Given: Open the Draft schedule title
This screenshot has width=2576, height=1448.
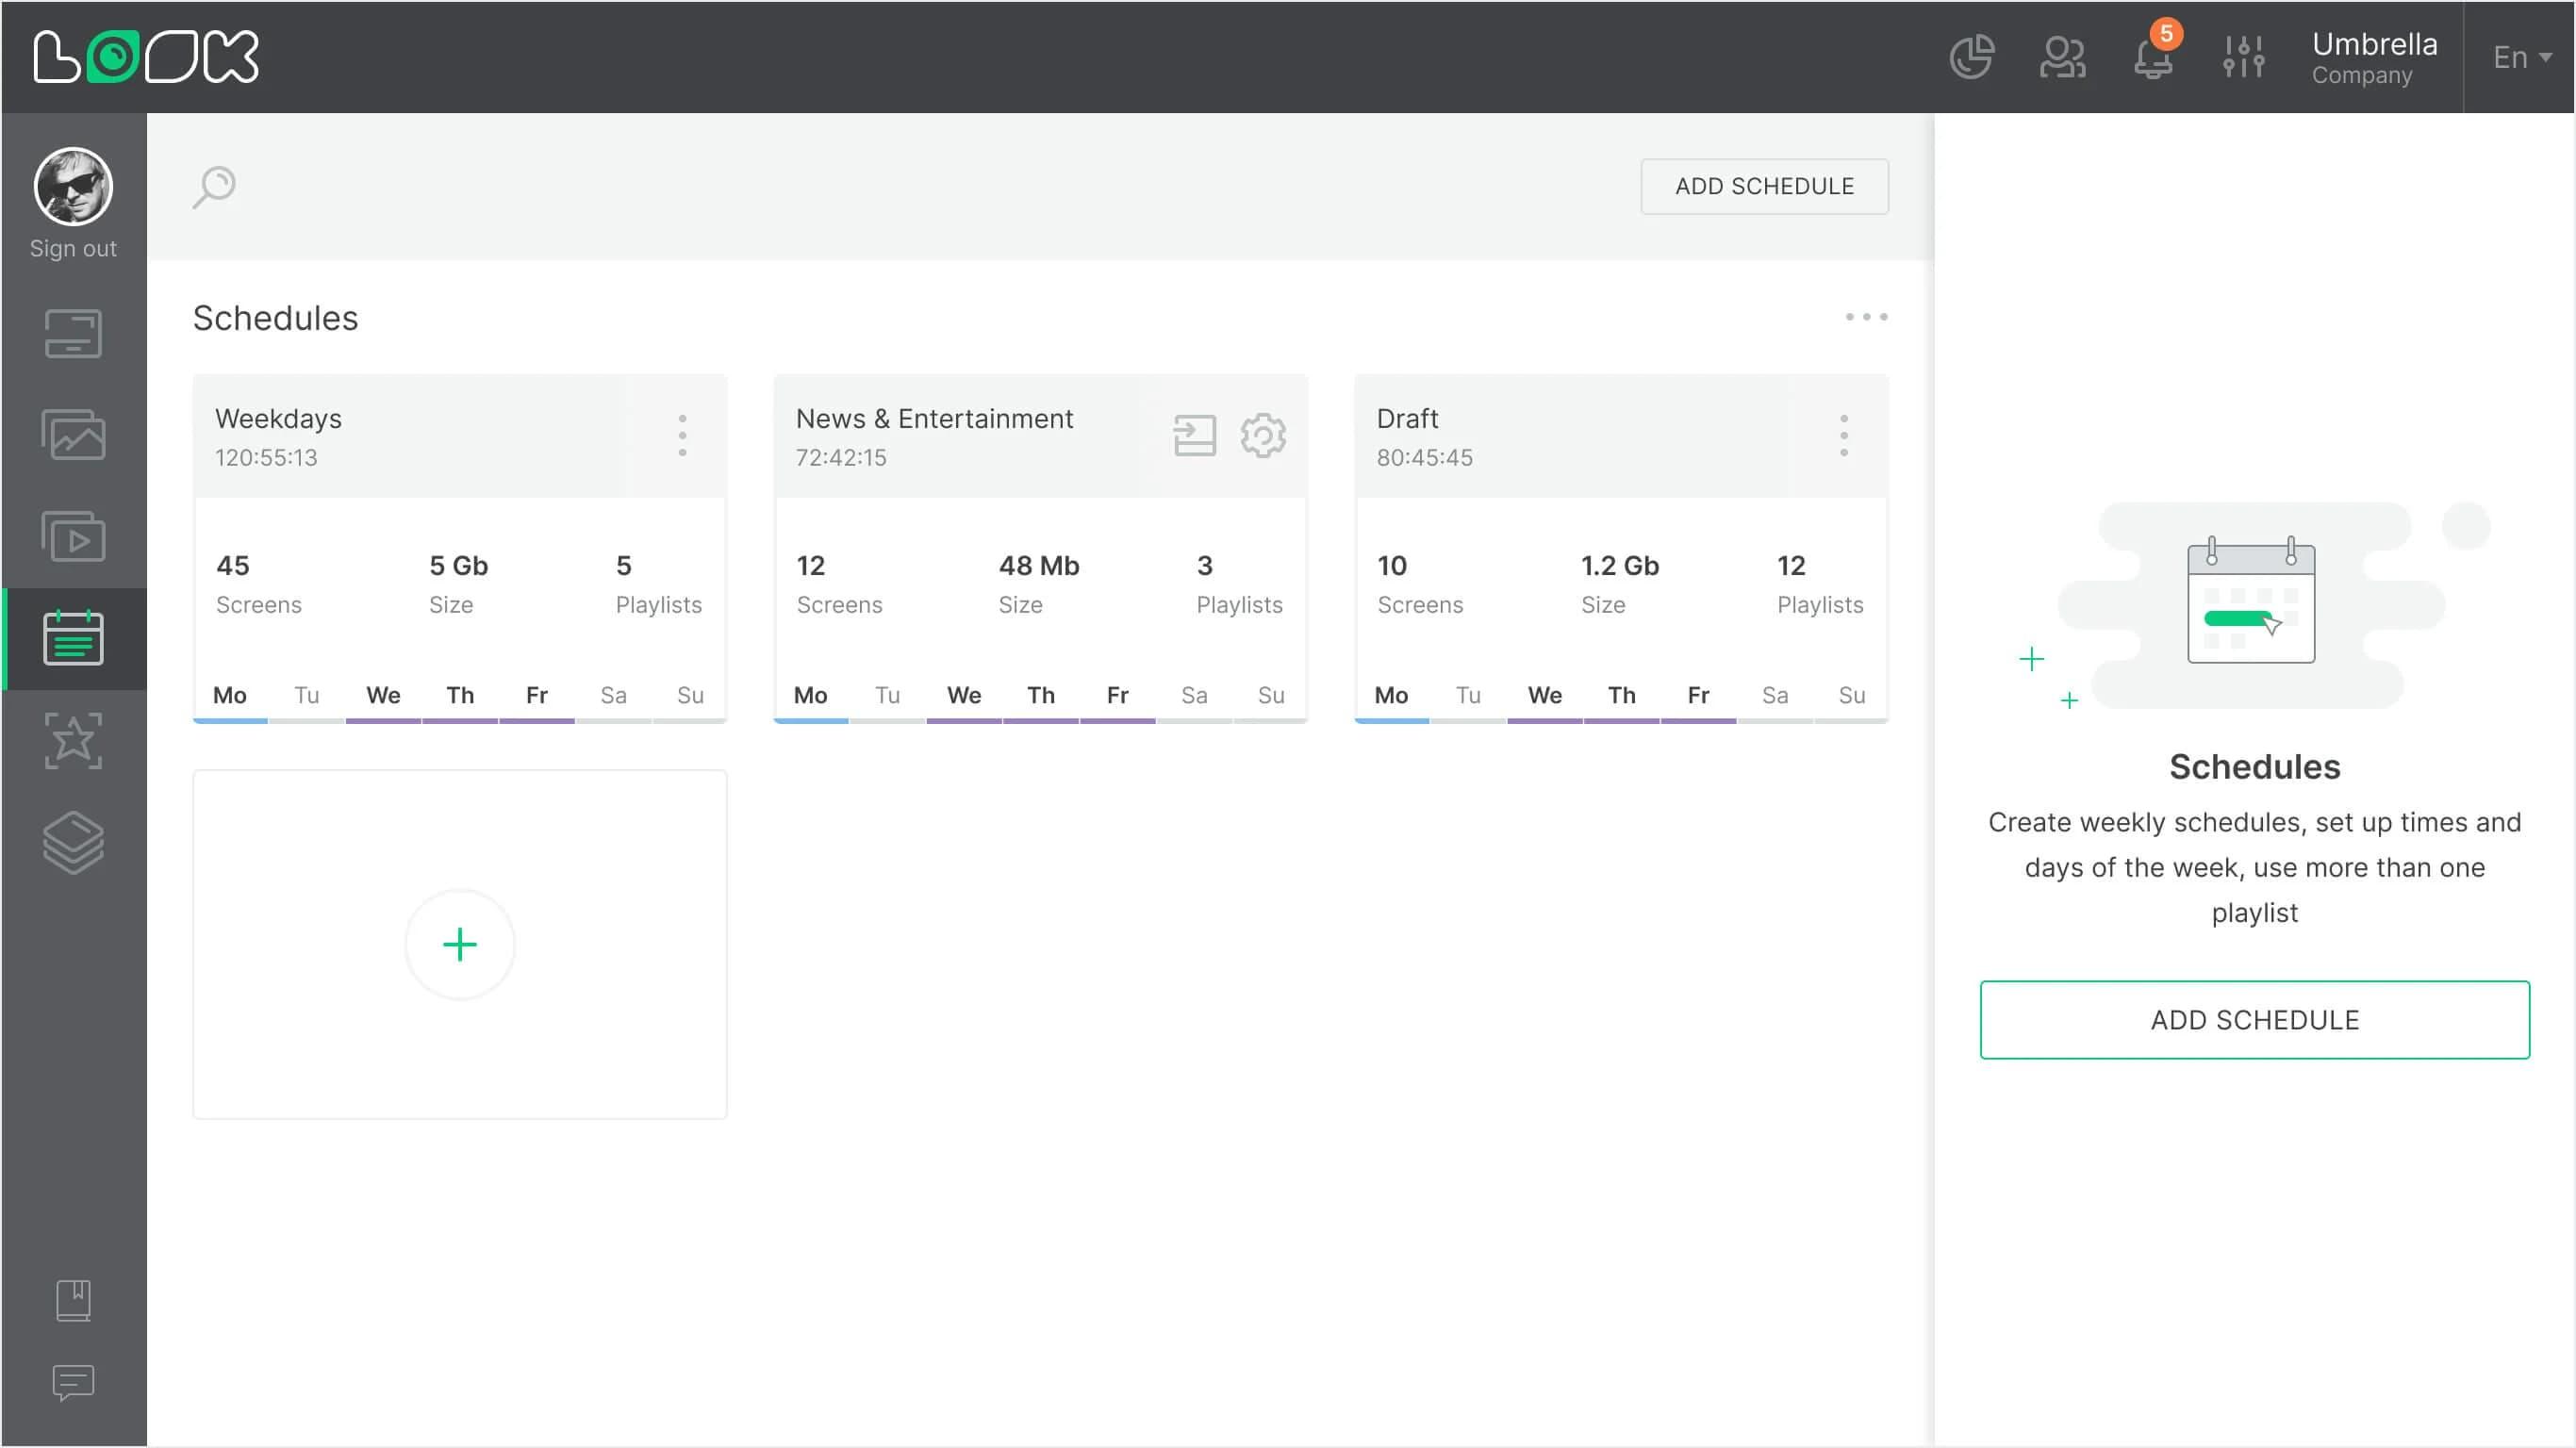Looking at the screenshot, I should [x=1407, y=419].
